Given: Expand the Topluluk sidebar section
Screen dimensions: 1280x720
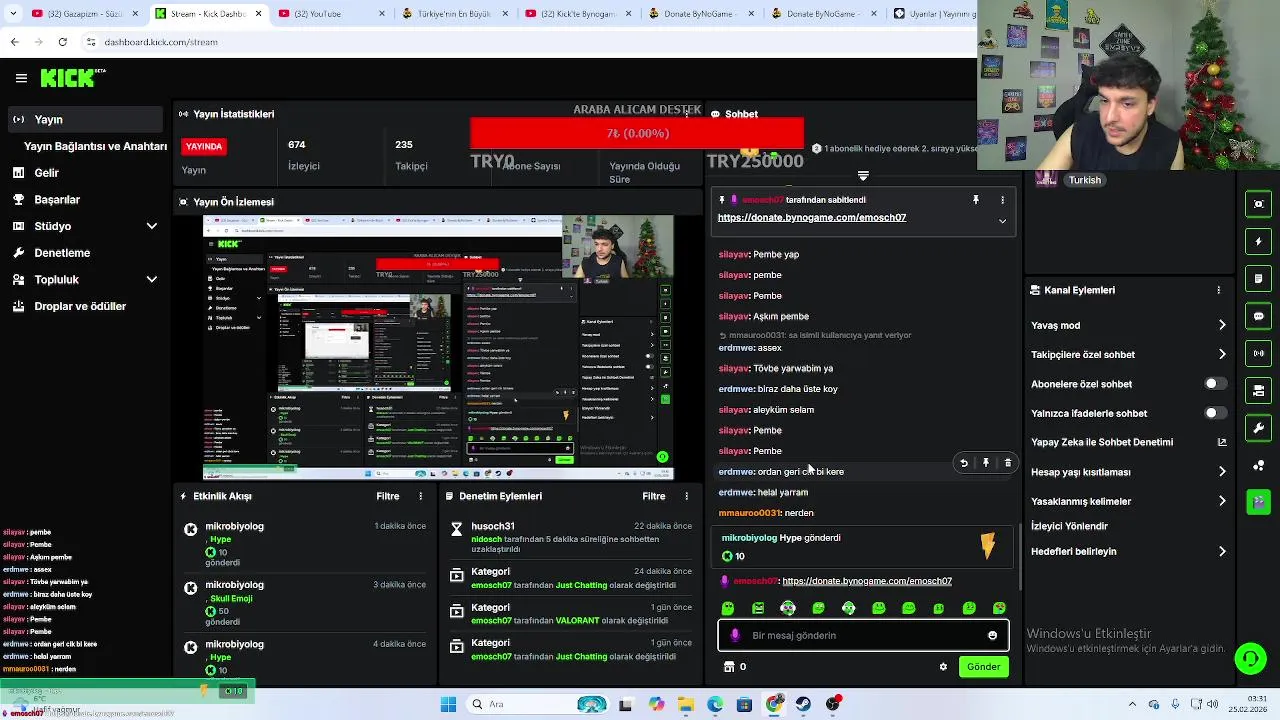Looking at the screenshot, I should click(x=152, y=280).
